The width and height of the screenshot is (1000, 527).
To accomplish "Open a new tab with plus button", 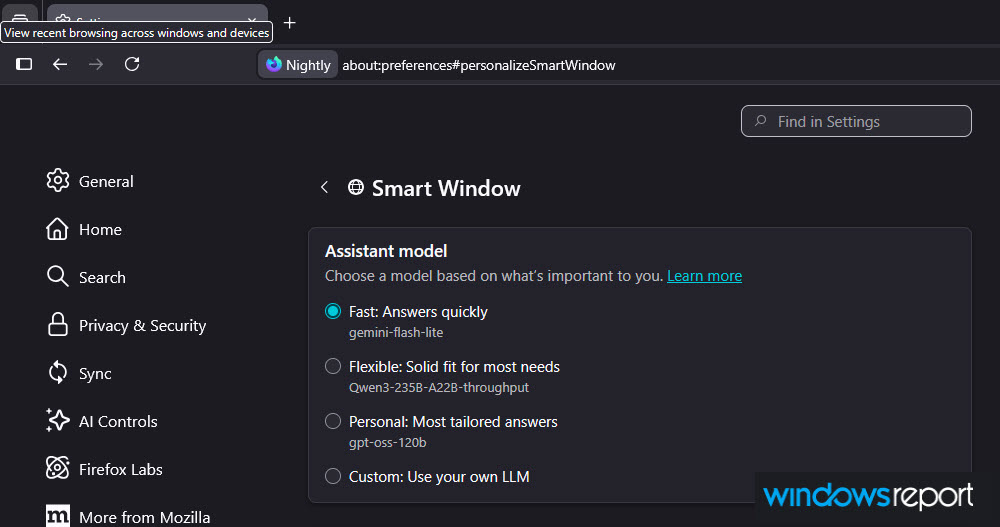I will click(x=290, y=23).
